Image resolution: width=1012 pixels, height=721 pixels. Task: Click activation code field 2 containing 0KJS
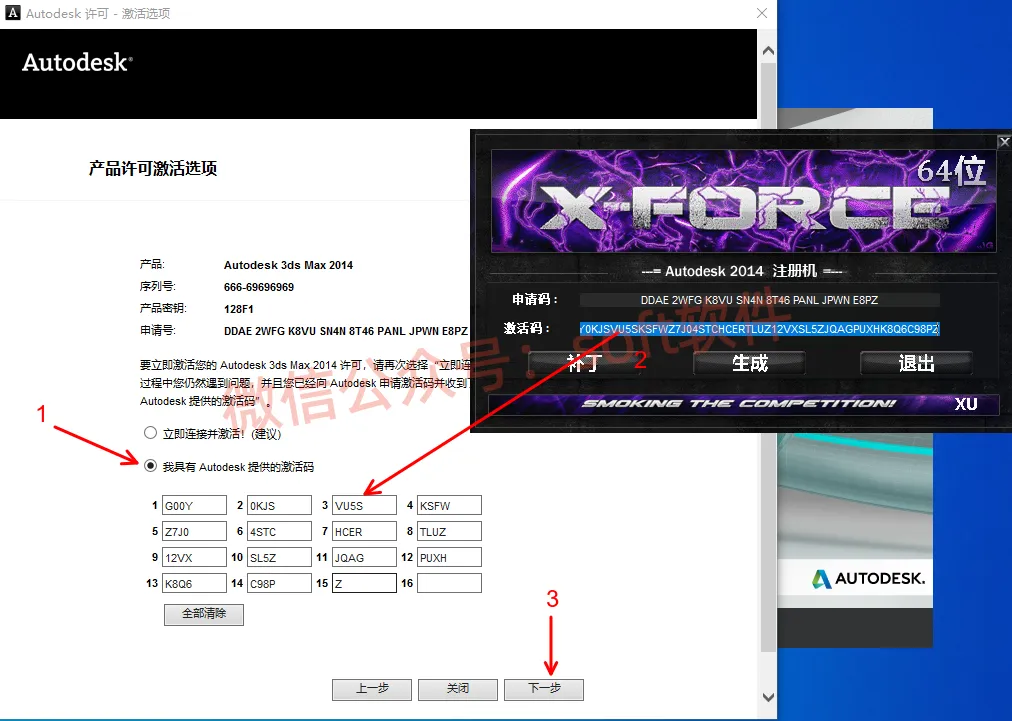(279, 505)
